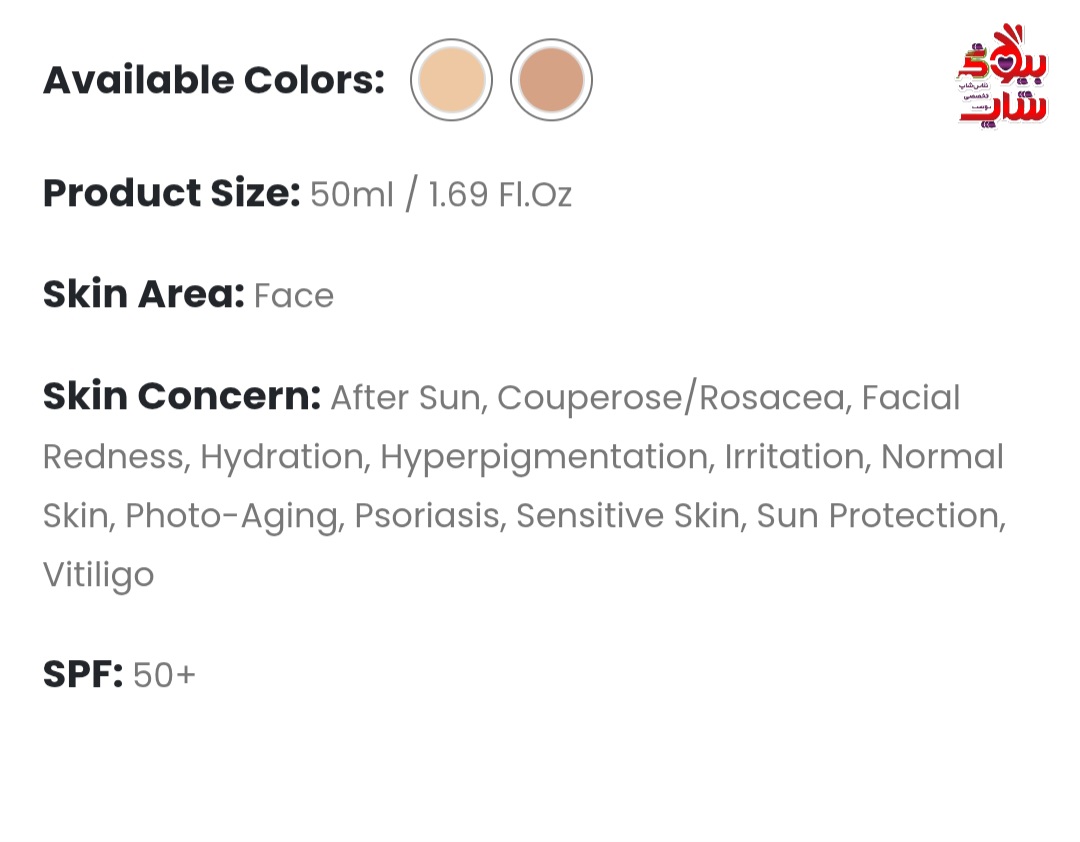Click the 50ml / 1.69 Fl.Oz value
This screenshot has width=1080, height=842.
click(x=441, y=195)
